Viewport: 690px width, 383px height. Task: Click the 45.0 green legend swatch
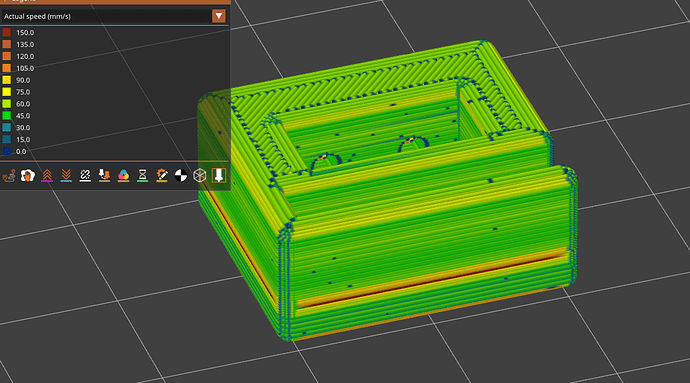click(7, 116)
